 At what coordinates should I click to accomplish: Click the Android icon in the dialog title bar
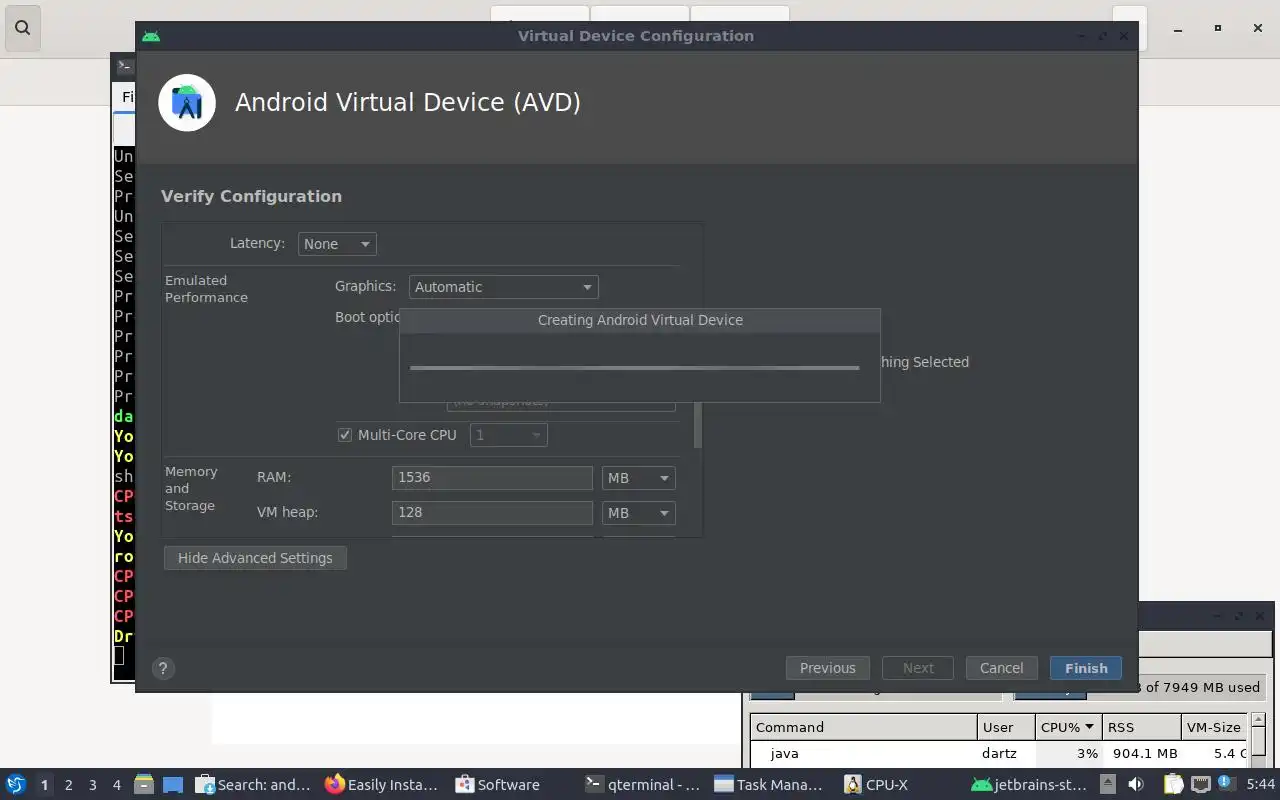point(151,36)
